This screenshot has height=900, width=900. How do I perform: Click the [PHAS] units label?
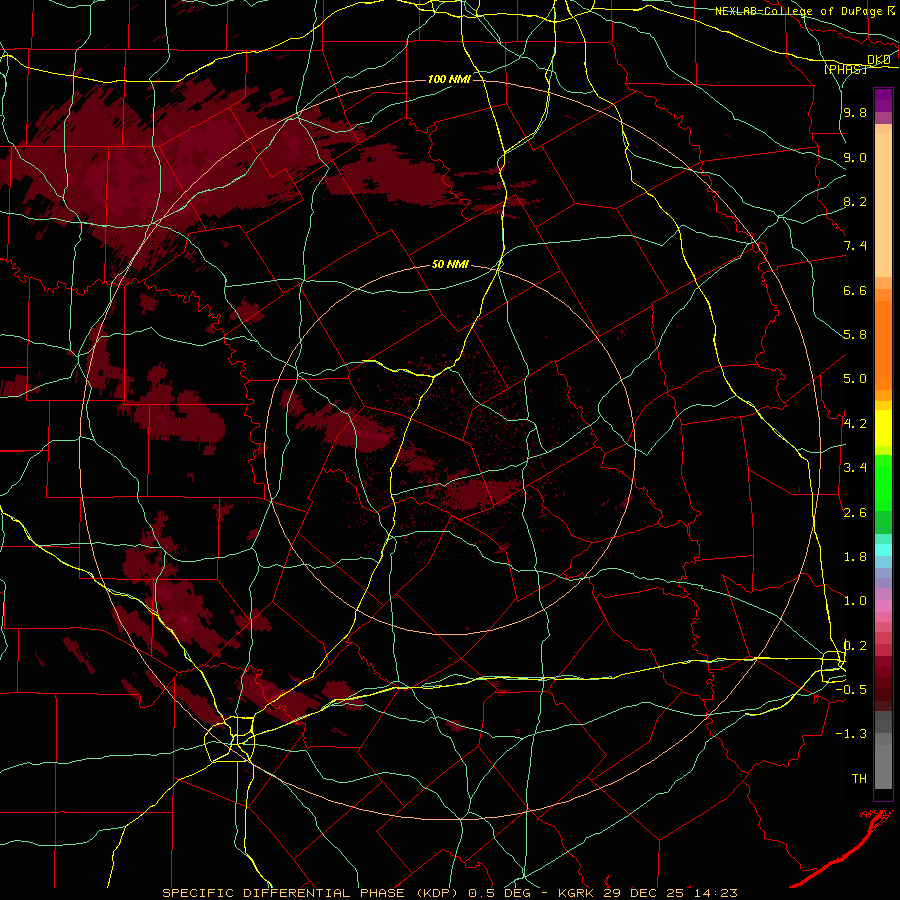coord(845,69)
